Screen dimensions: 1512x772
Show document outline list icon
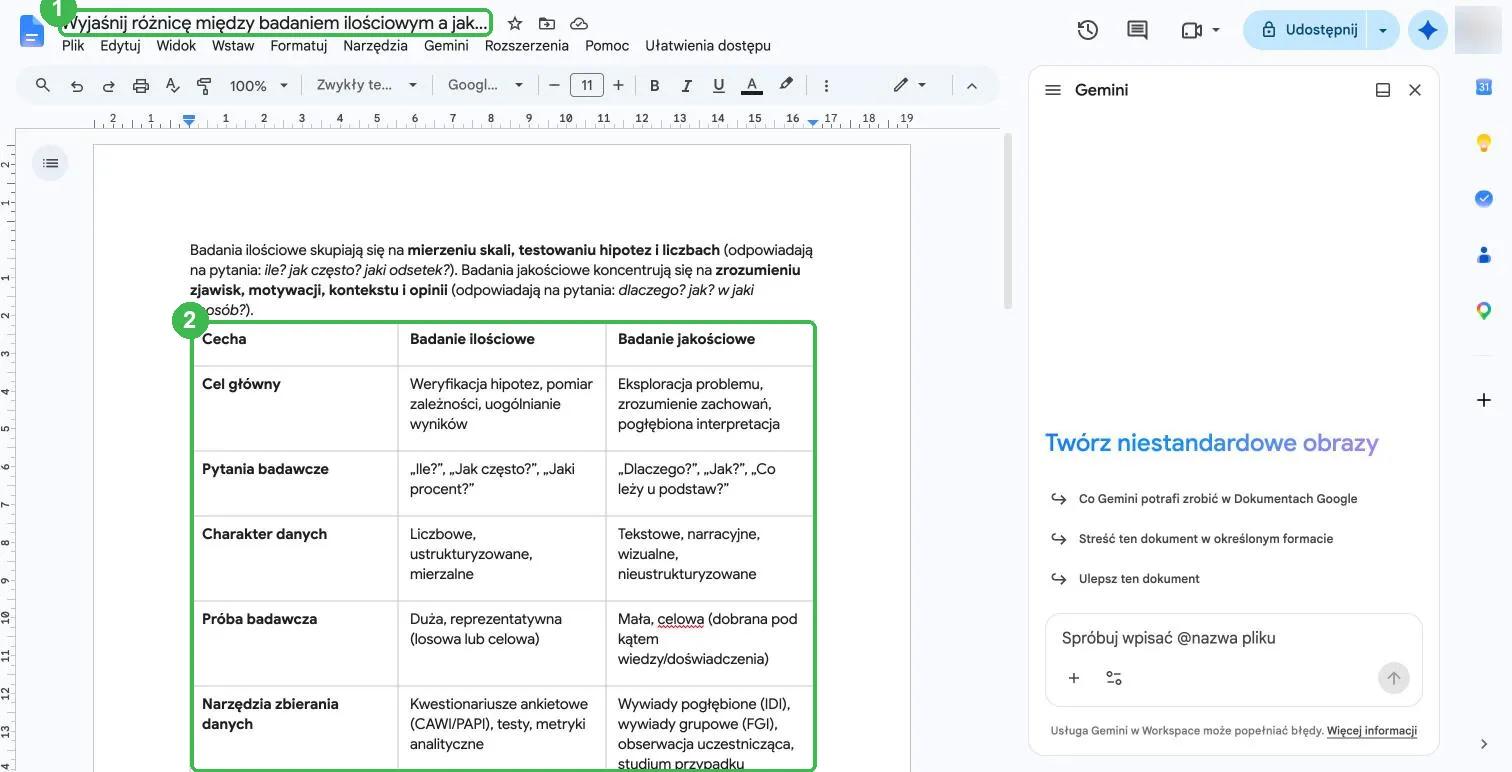51,163
